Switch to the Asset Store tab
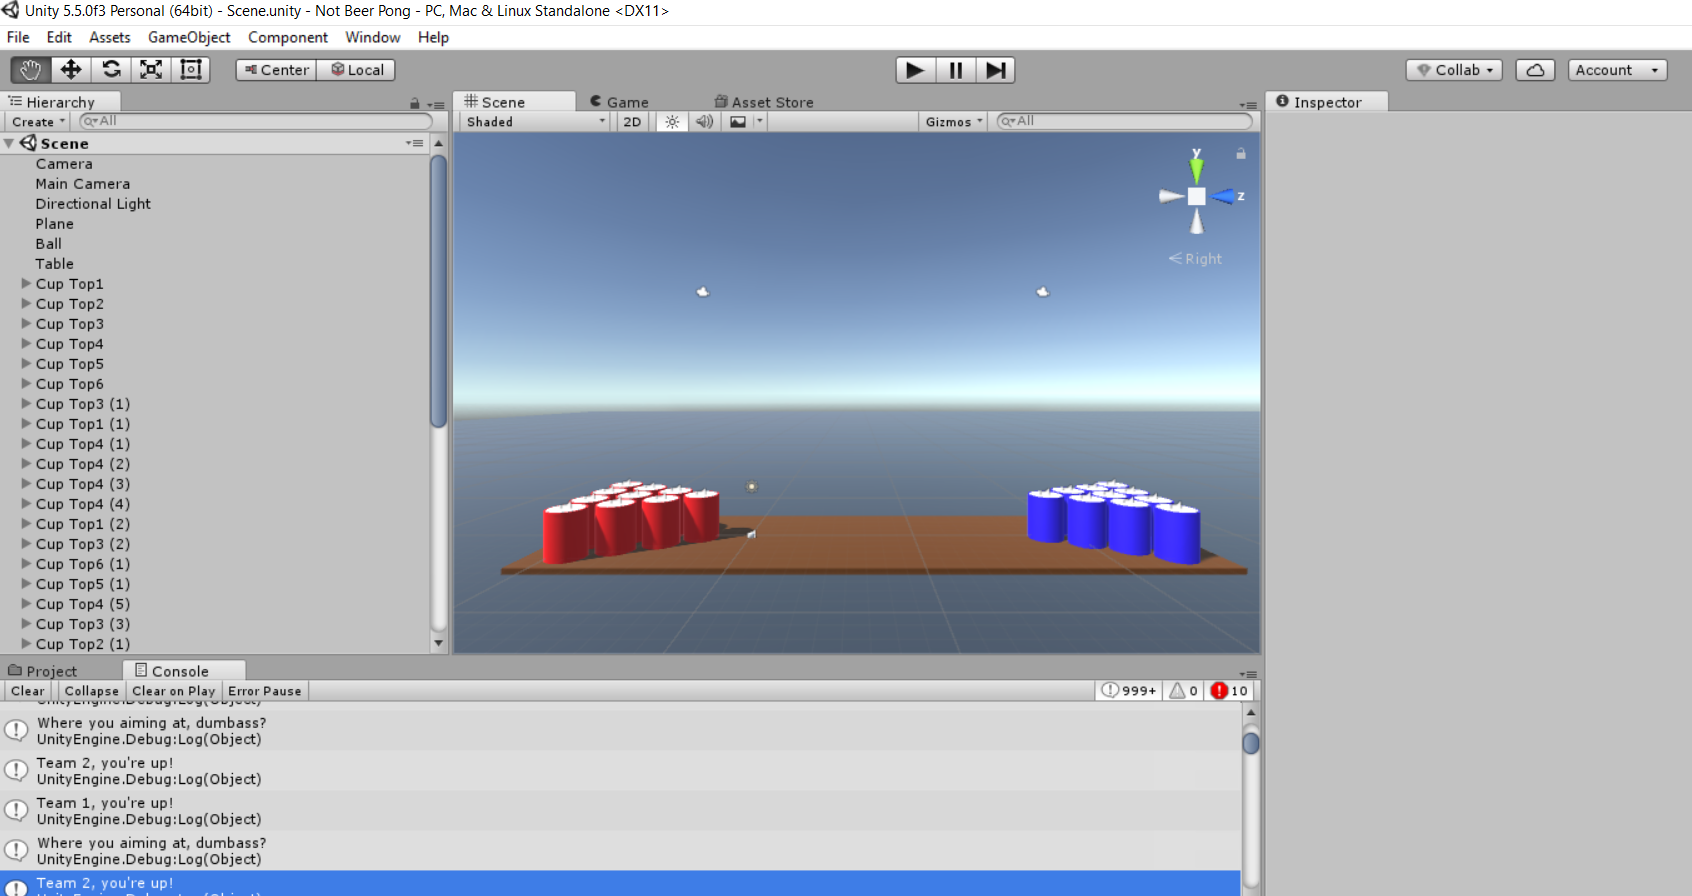 pyautogui.click(x=764, y=102)
